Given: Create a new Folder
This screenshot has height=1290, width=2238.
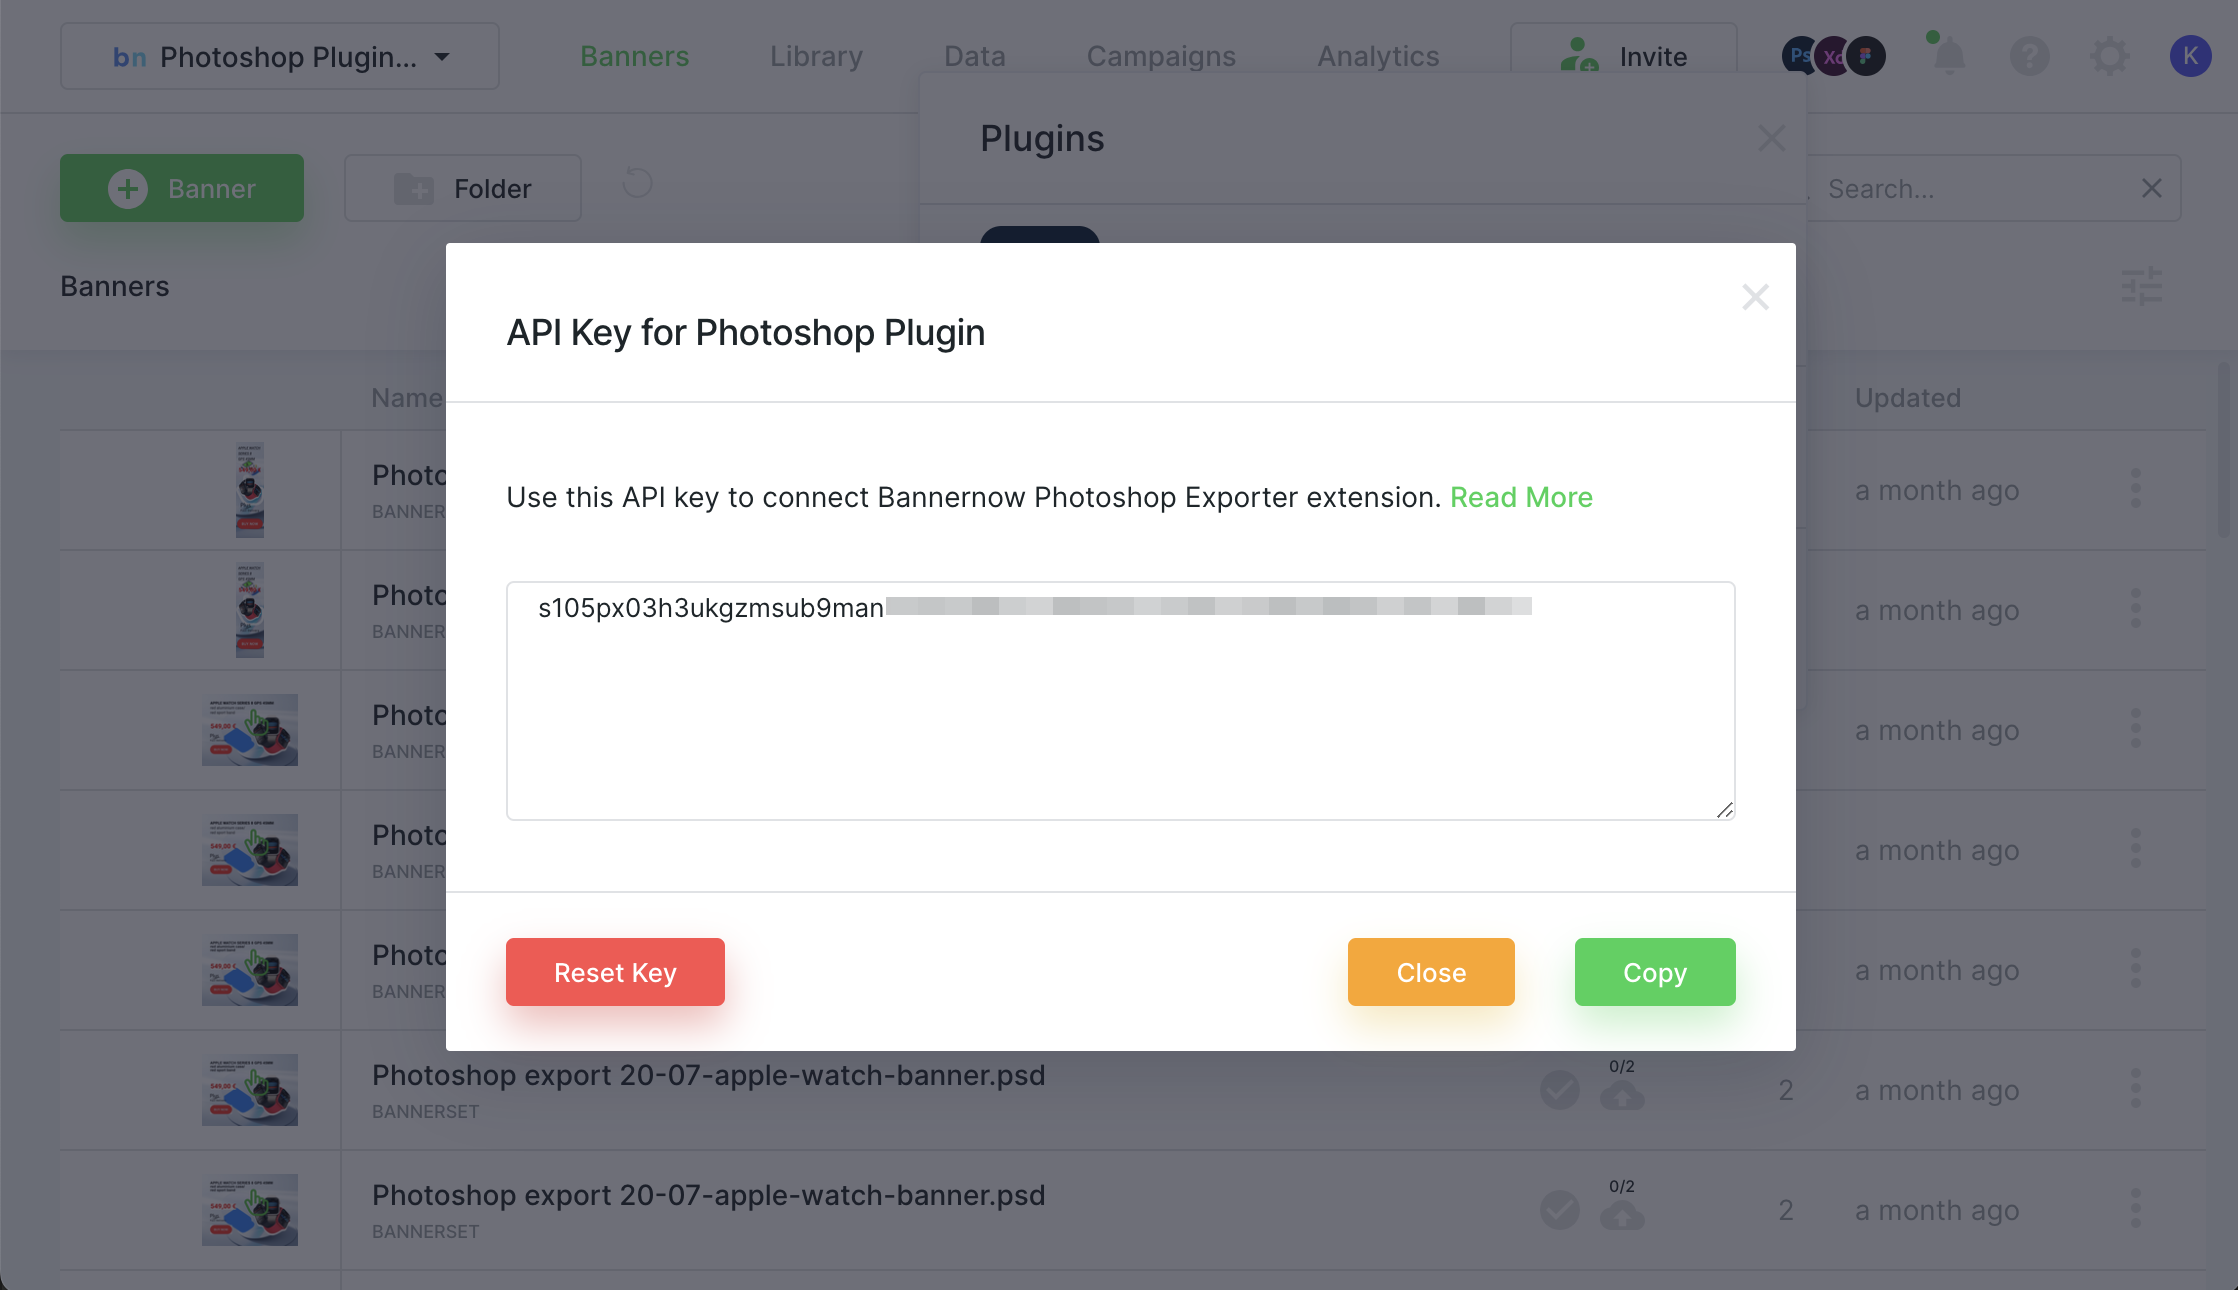Looking at the screenshot, I should [463, 188].
